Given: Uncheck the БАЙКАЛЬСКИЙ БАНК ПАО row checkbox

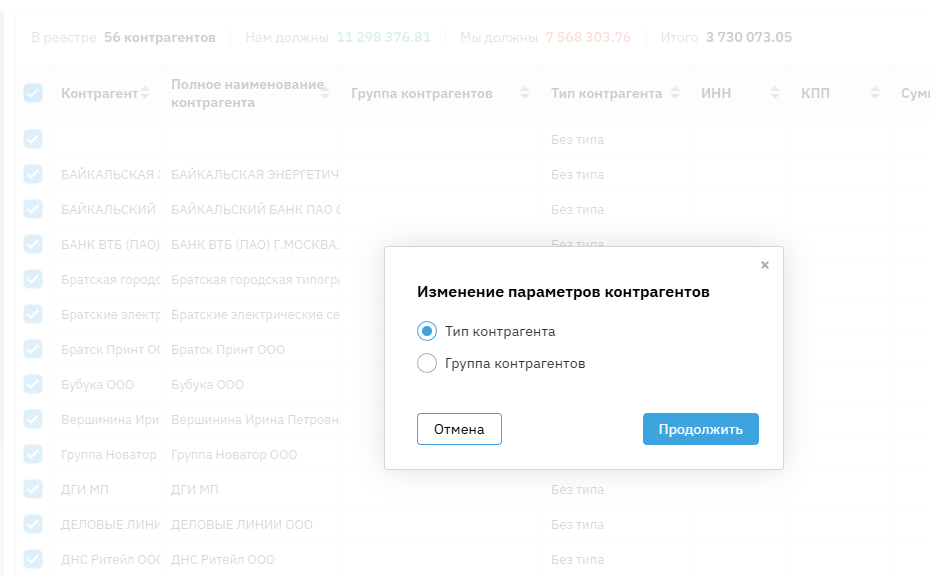Looking at the screenshot, I should (x=33, y=209).
